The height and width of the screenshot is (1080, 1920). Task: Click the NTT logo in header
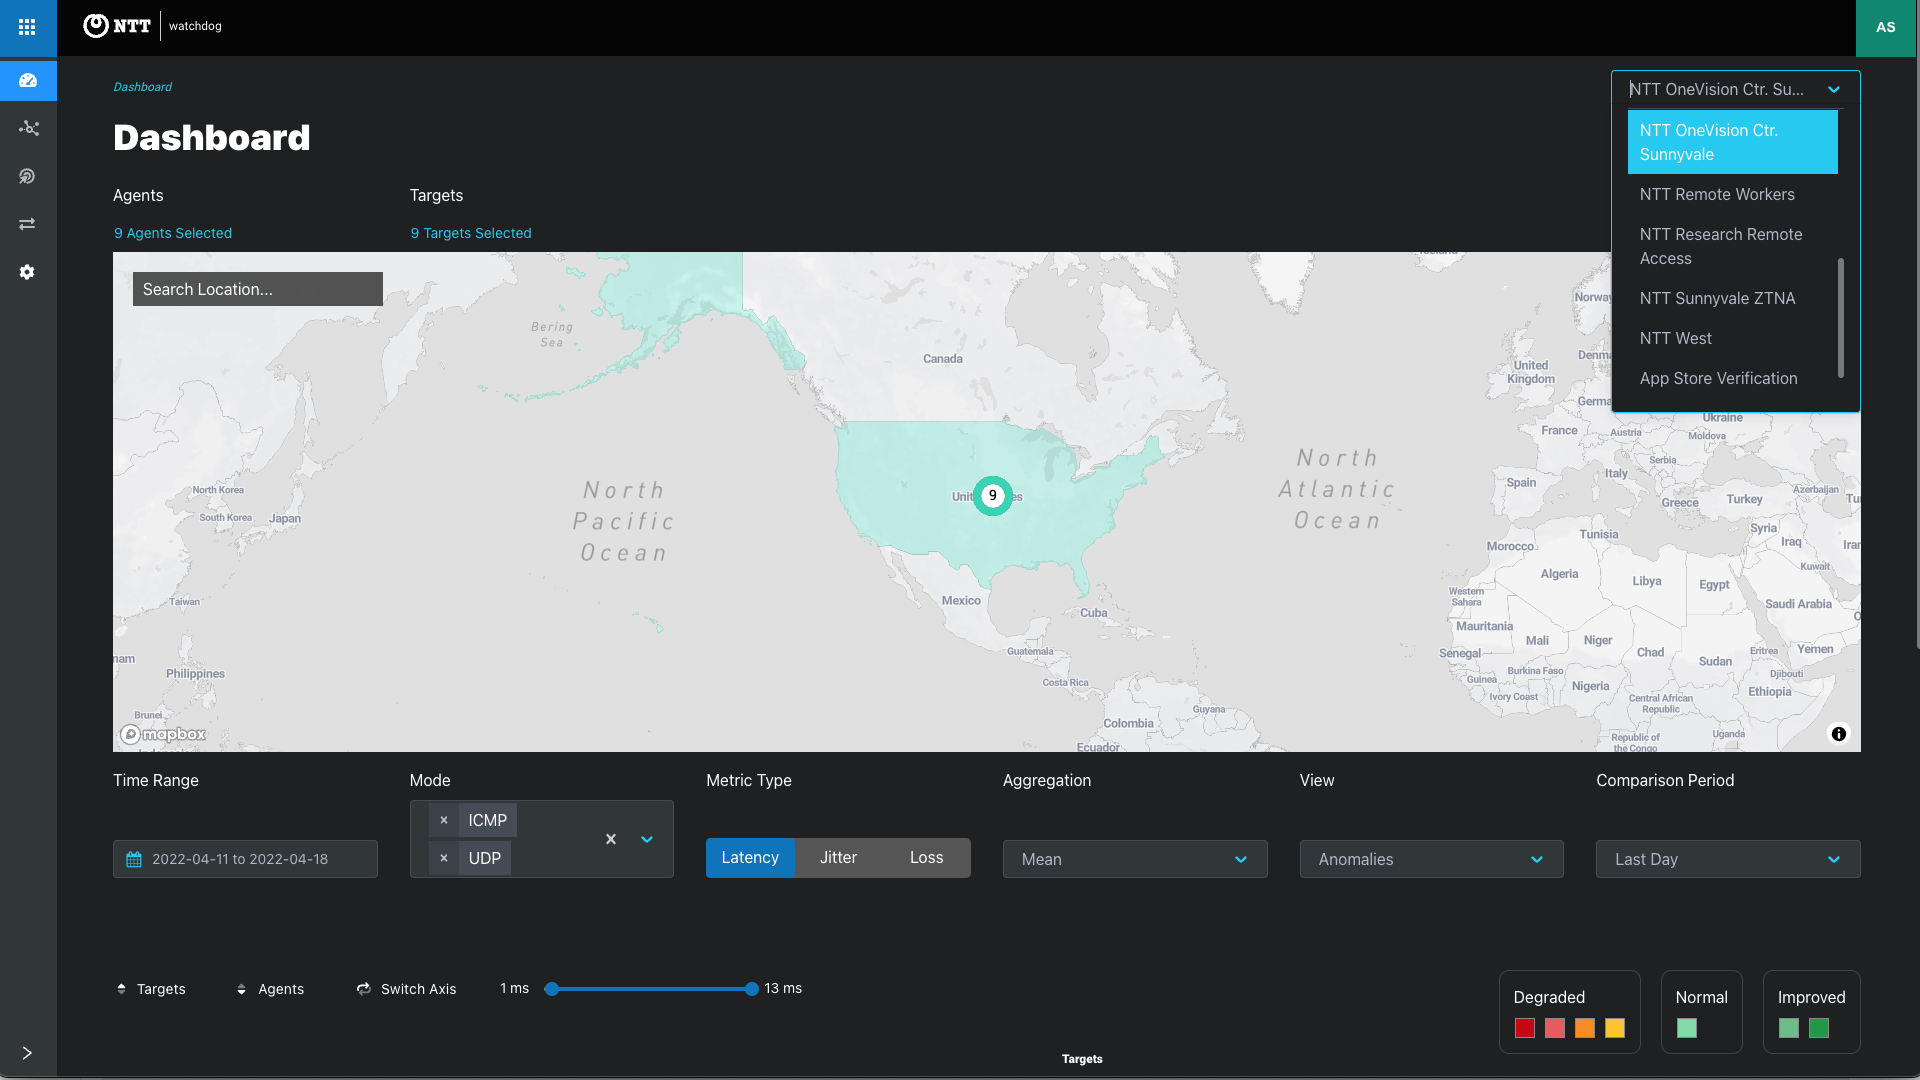117,26
